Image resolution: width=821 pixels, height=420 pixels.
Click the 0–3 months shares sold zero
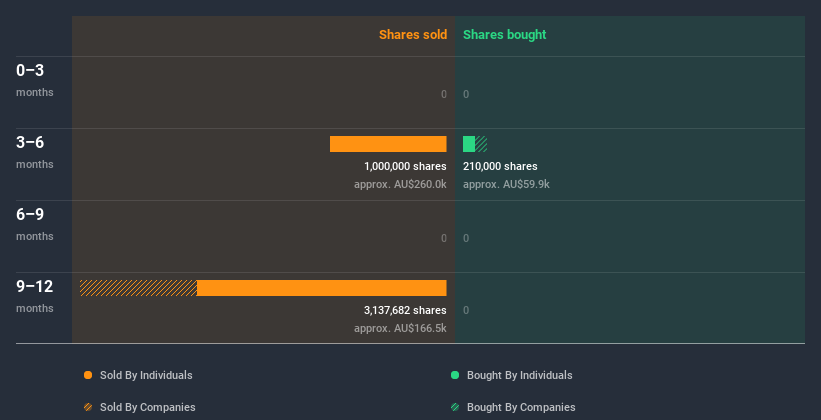click(x=444, y=94)
